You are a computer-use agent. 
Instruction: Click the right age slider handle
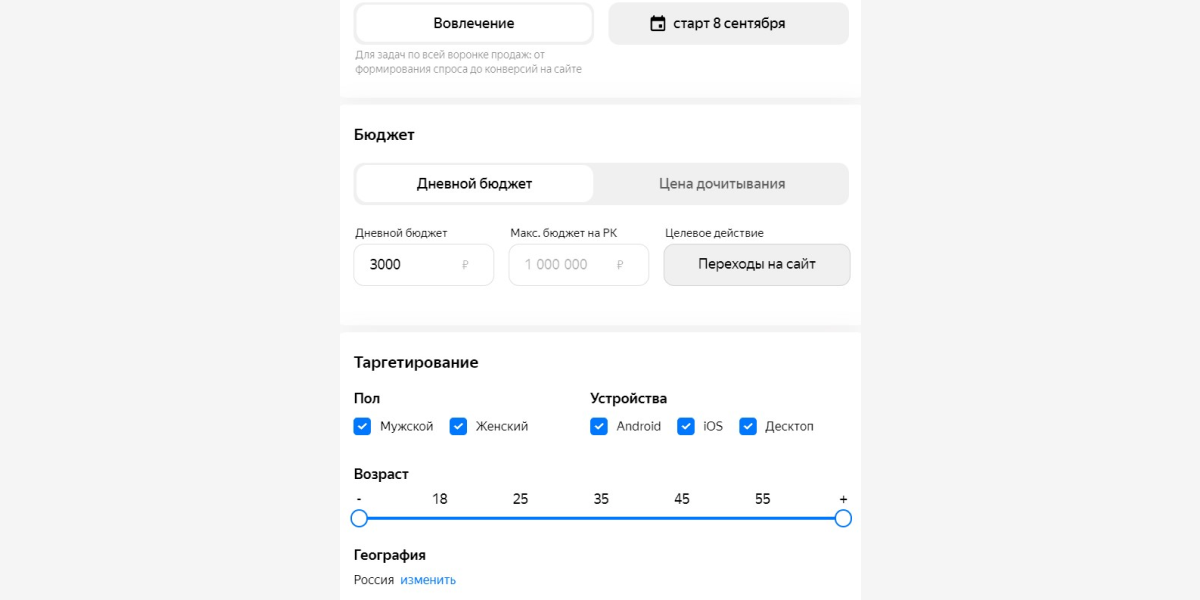(843, 518)
